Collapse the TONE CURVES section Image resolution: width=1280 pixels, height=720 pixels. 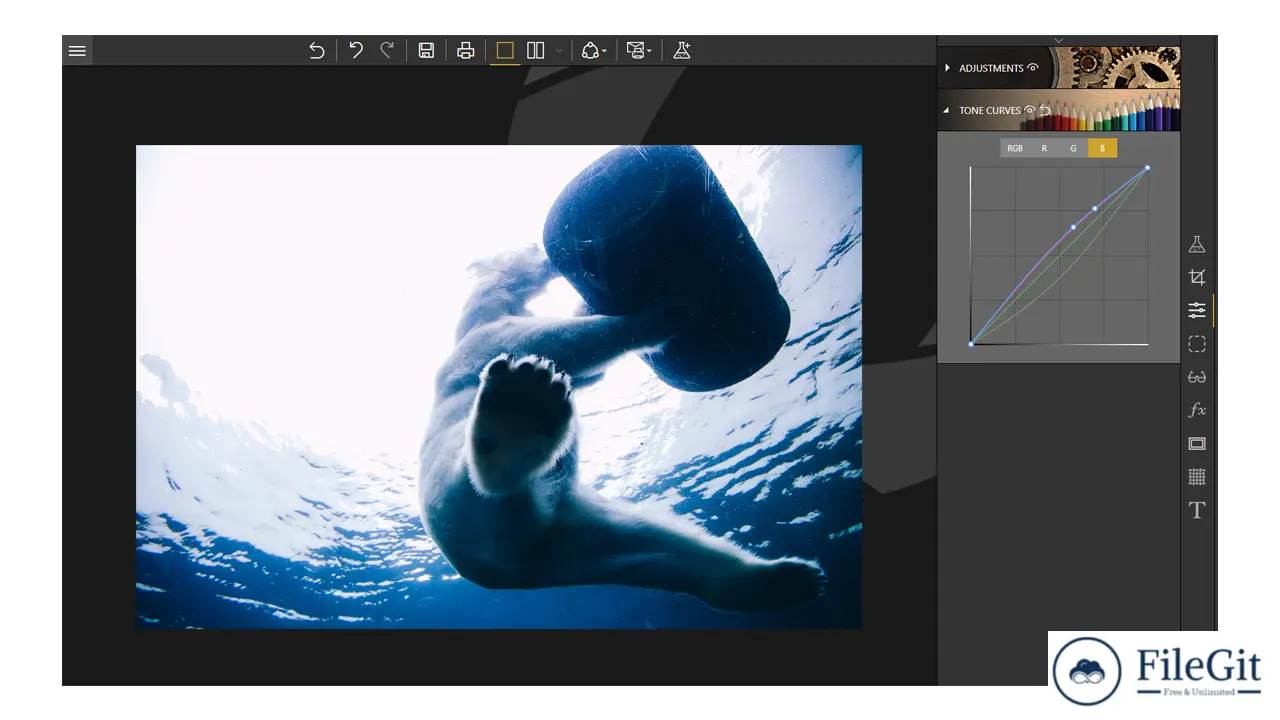947,110
